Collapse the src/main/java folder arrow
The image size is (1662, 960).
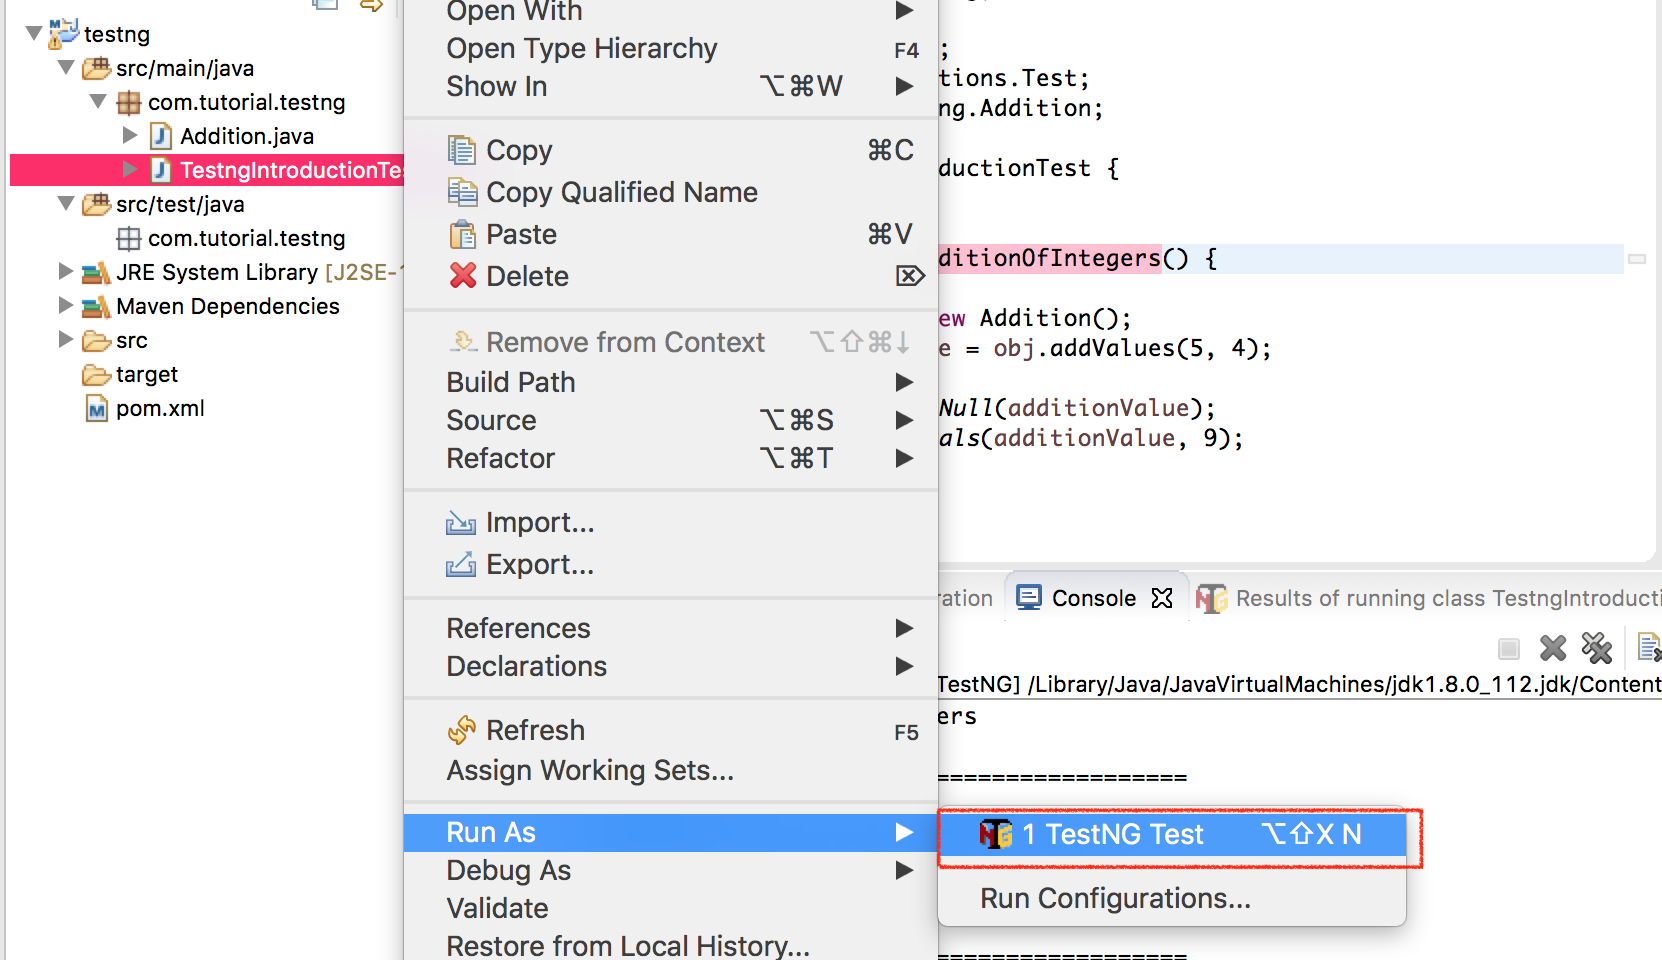tap(66, 68)
